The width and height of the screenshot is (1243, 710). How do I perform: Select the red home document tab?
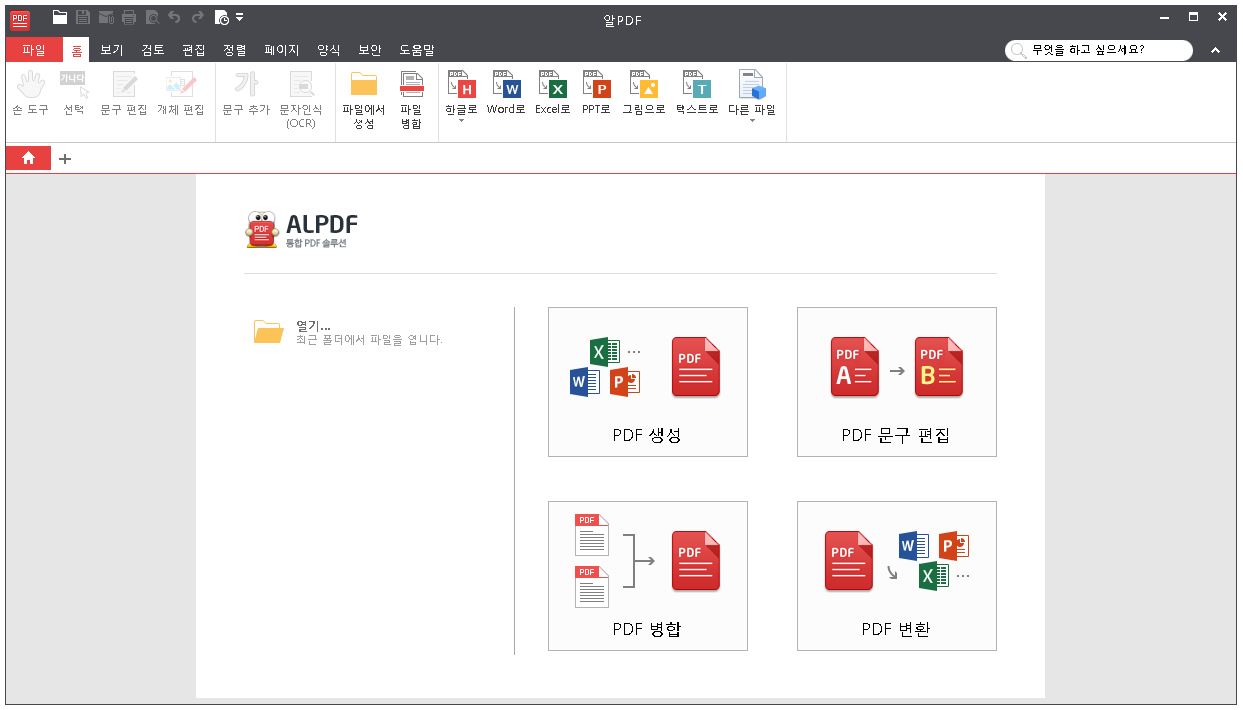coord(28,158)
